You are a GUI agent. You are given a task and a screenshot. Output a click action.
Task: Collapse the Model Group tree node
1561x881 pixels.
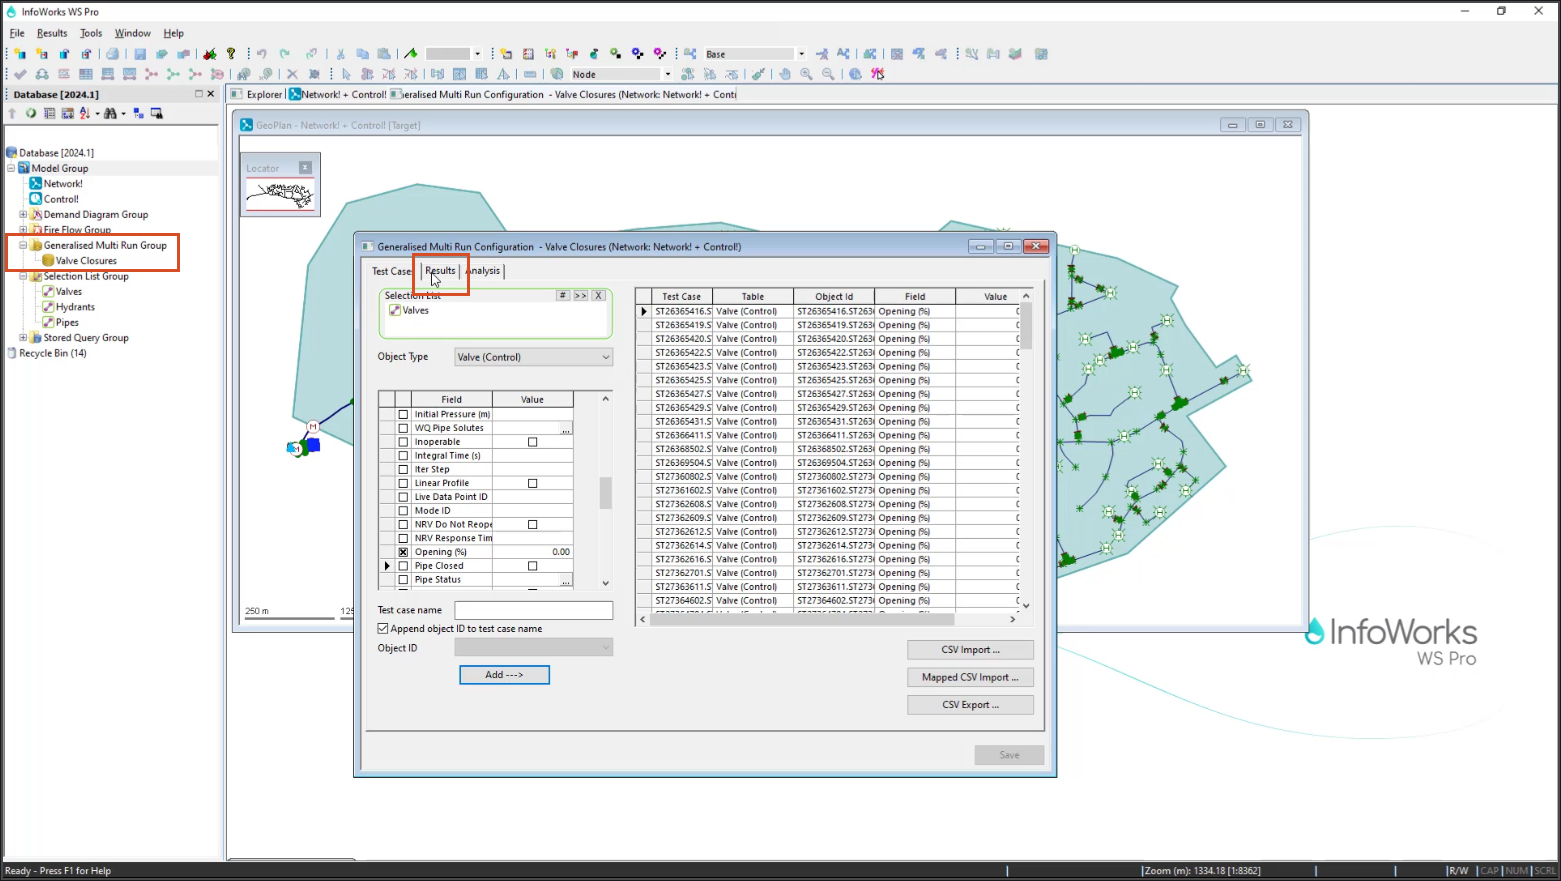[x=11, y=168]
